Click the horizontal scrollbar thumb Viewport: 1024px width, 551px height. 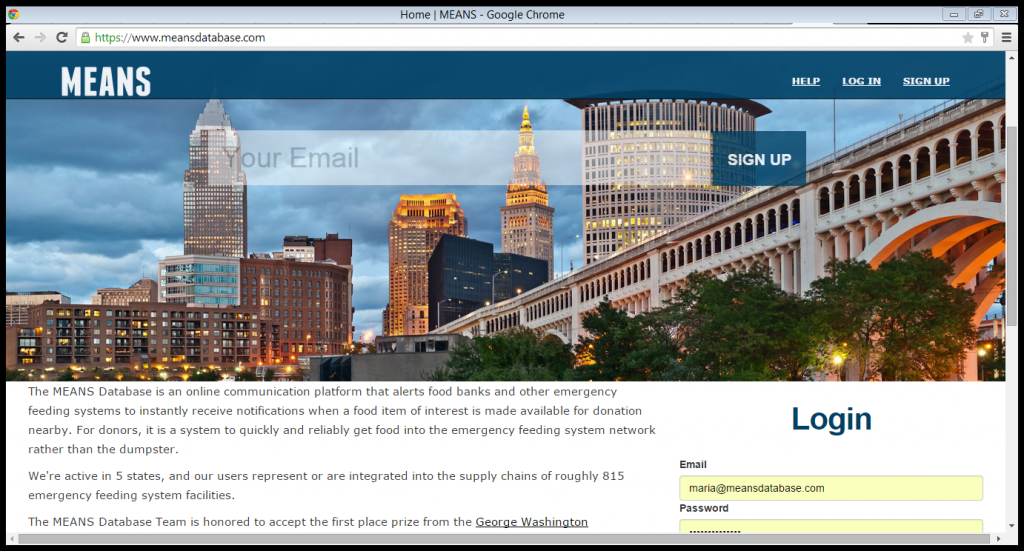(x=503, y=539)
